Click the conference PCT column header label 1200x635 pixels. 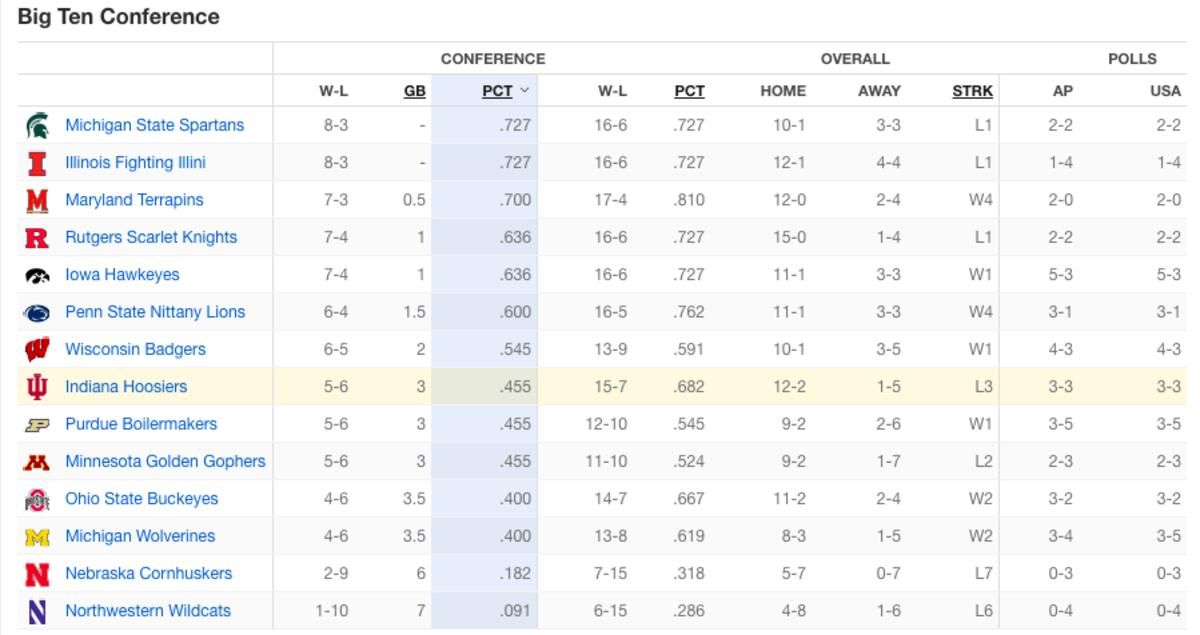(497, 91)
